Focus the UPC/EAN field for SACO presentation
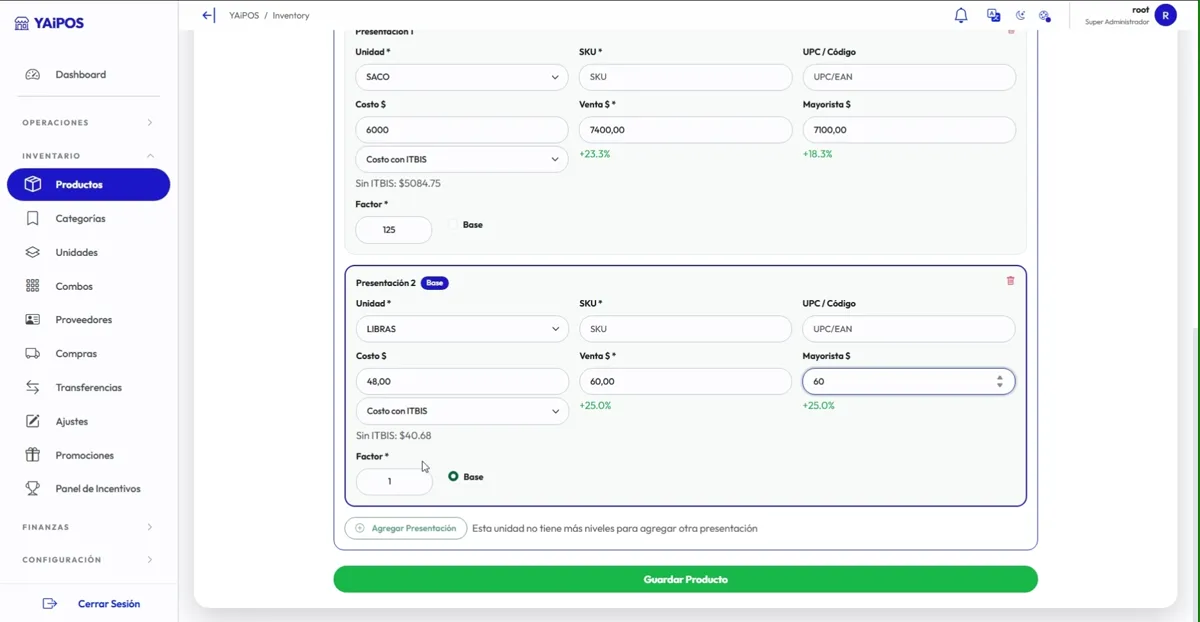Screen dimensions: 1200x622 coord(909,77)
